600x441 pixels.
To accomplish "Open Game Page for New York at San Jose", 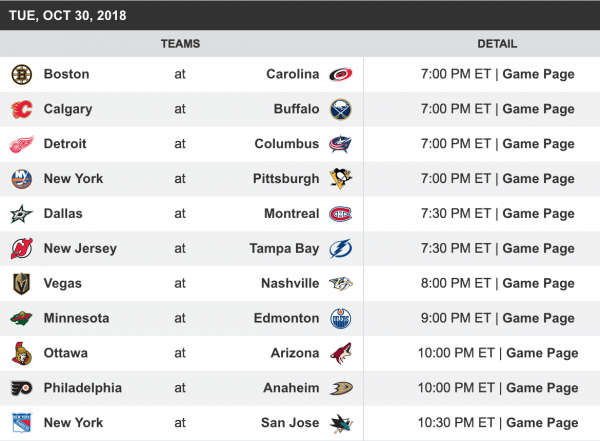I will tap(542, 423).
